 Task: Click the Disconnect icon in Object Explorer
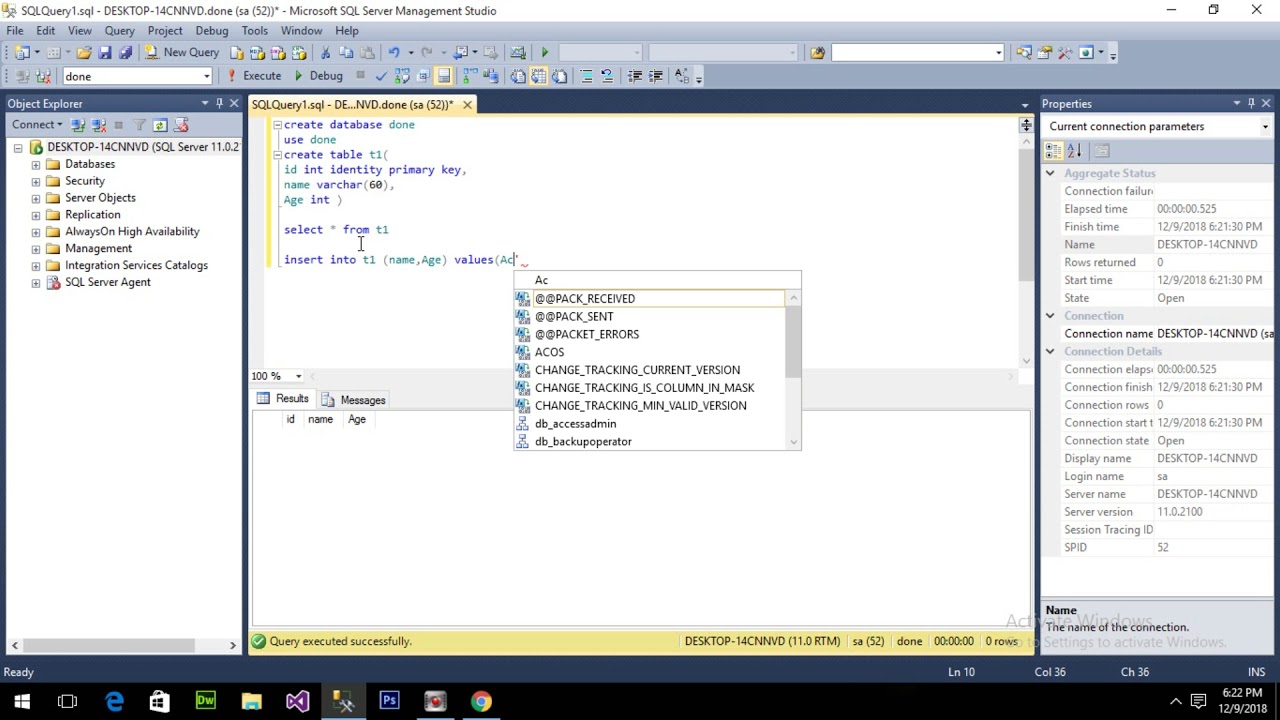coord(98,125)
